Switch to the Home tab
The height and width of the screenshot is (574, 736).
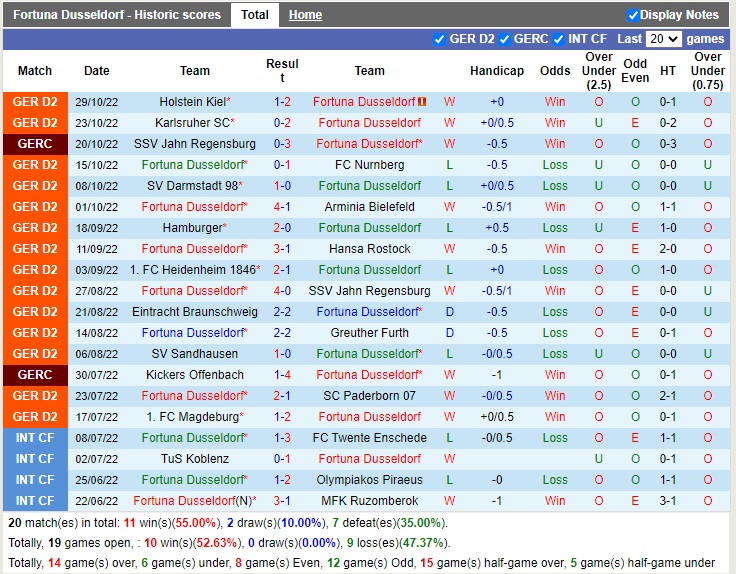pos(305,15)
